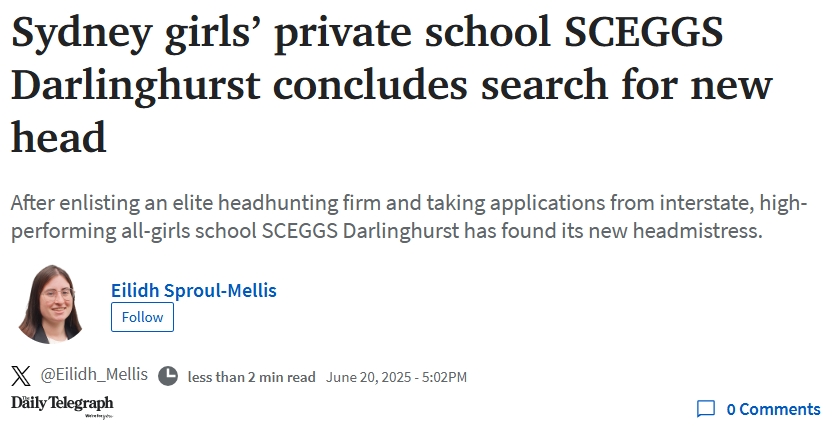Open the X (Twitter) logo icon

(21, 376)
